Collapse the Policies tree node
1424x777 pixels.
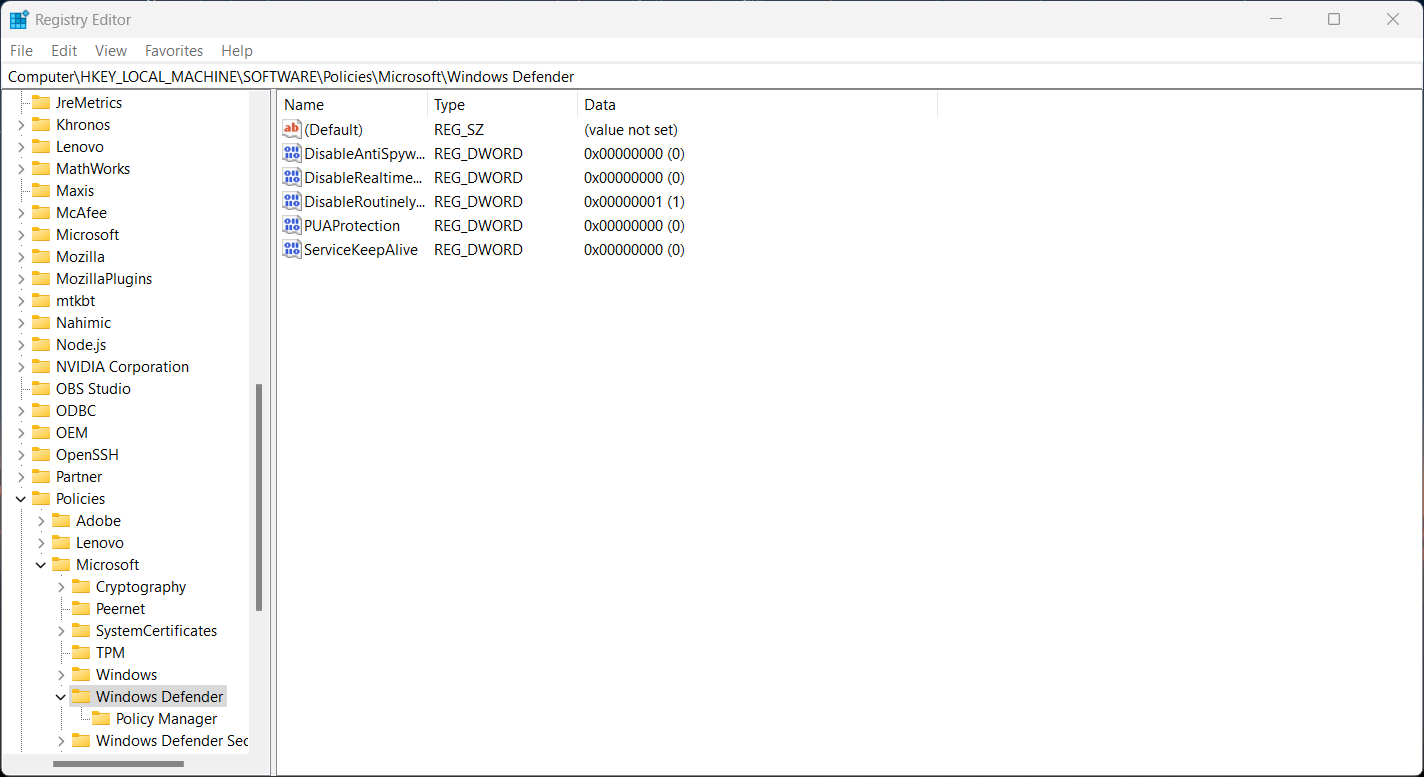20,498
